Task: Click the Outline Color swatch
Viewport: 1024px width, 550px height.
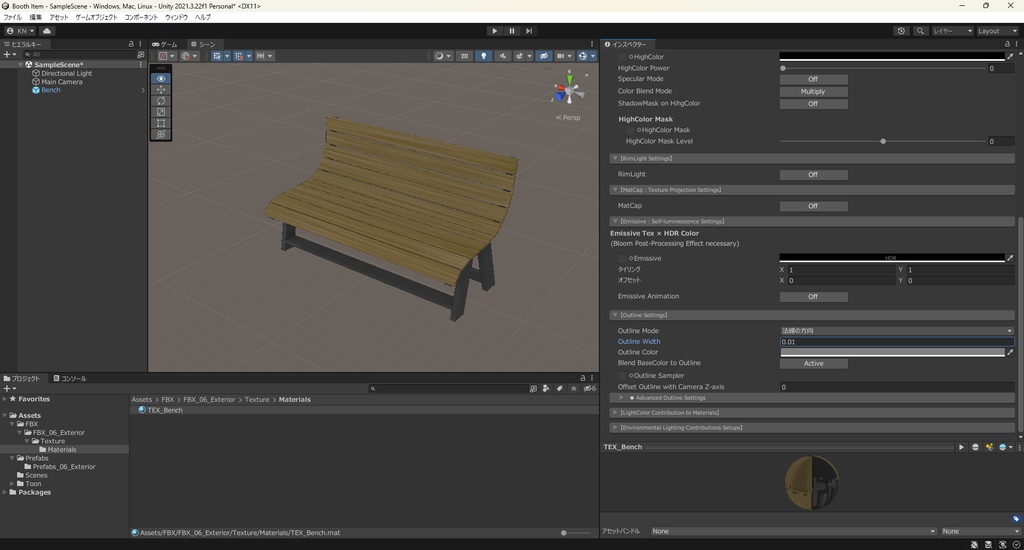Action: [x=891, y=352]
